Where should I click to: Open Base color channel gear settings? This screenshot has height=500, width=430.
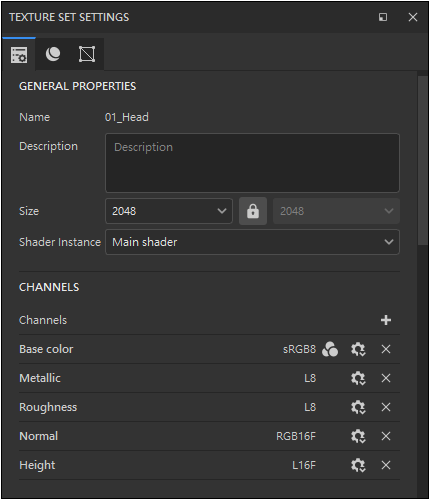click(358, 349)
